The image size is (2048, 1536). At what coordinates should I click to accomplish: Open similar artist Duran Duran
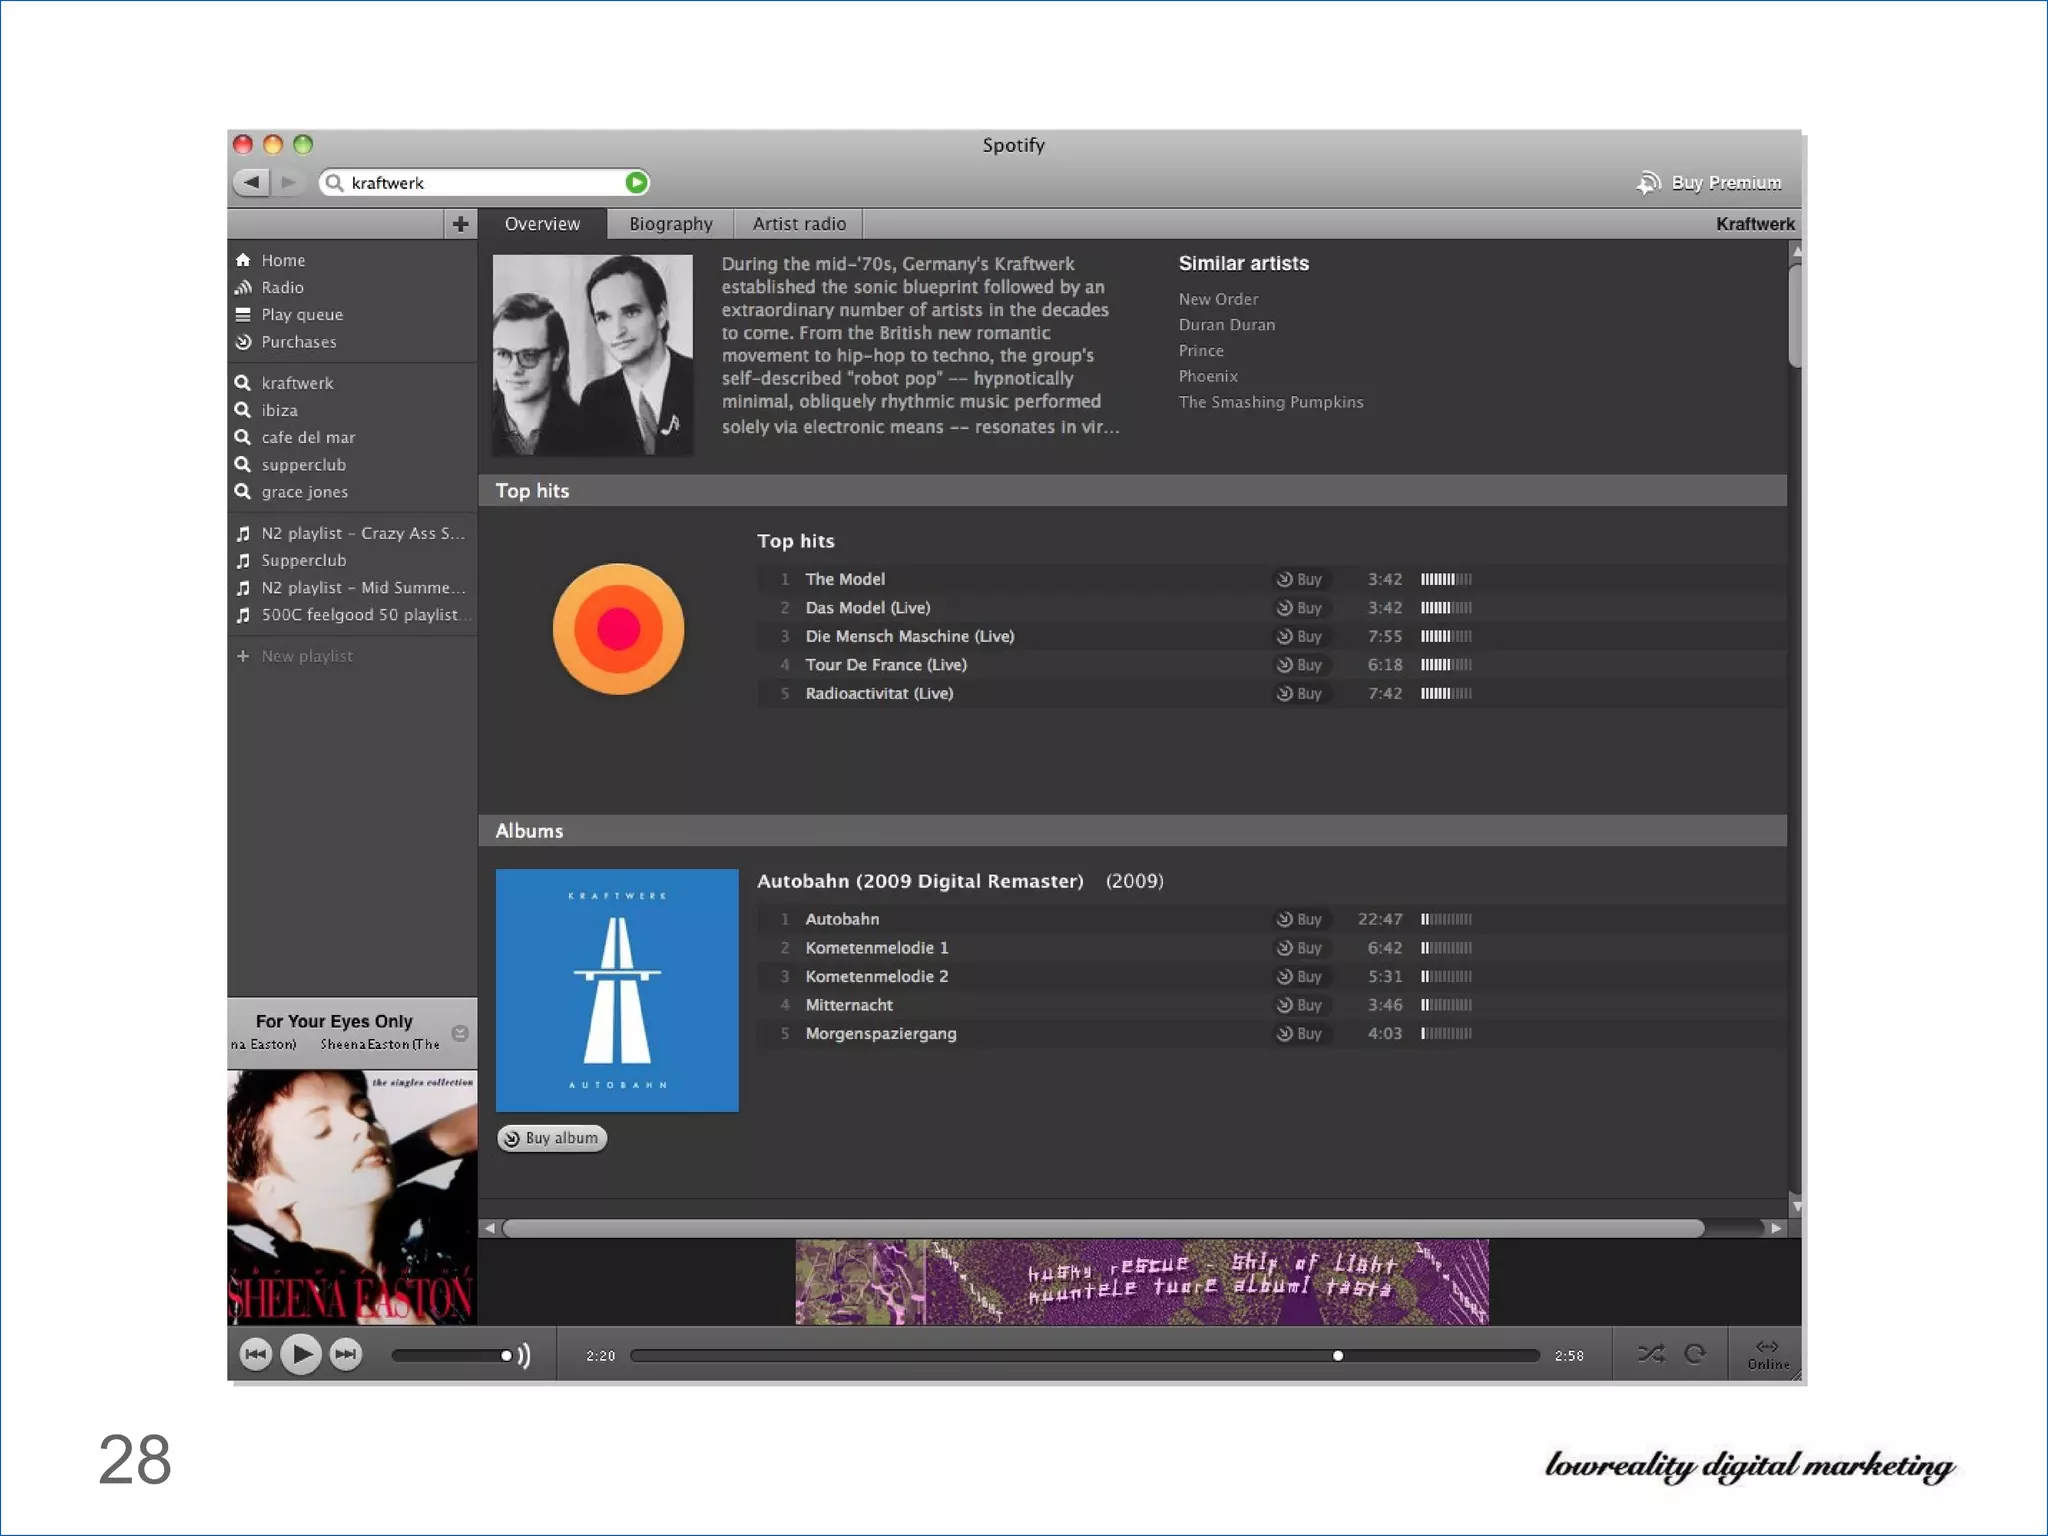coord(1226,325)
